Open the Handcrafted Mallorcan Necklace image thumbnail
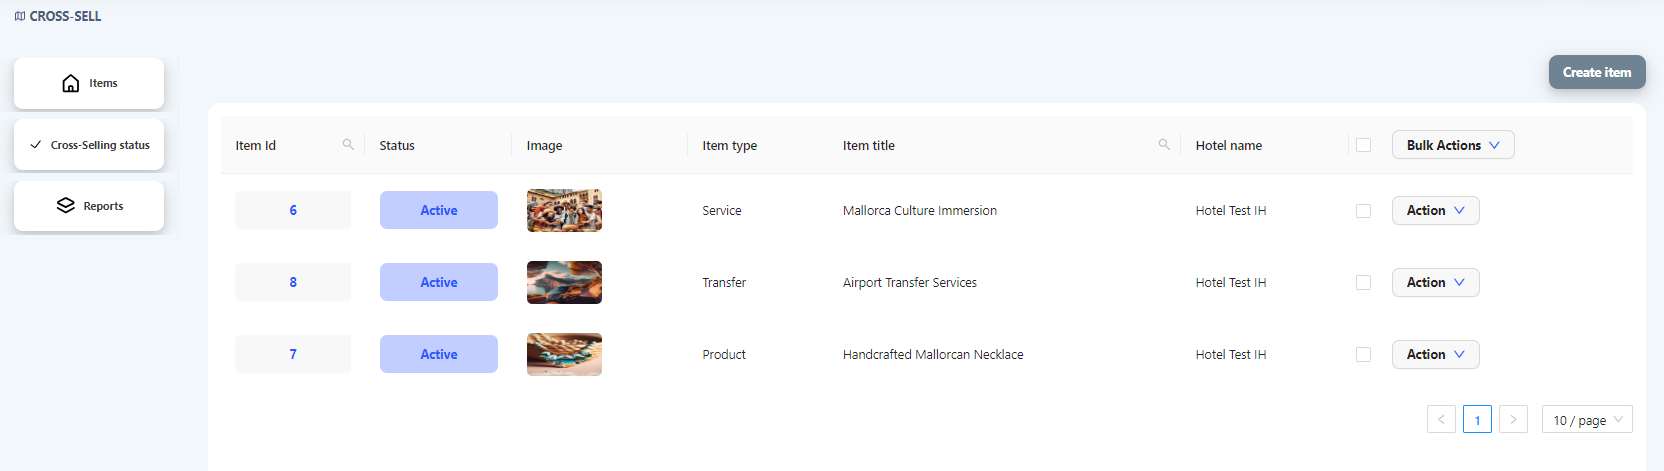This screenshot has height=471, width=1664. click(x=564, y=354)
